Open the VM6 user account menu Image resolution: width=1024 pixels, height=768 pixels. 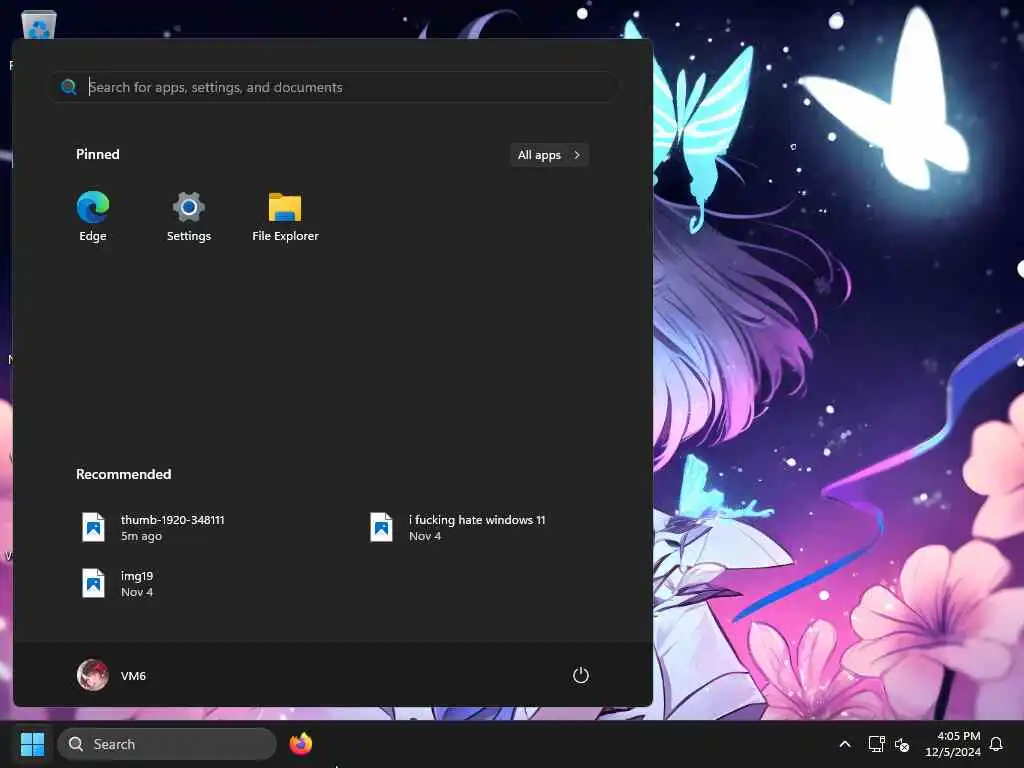pos(112,675)
